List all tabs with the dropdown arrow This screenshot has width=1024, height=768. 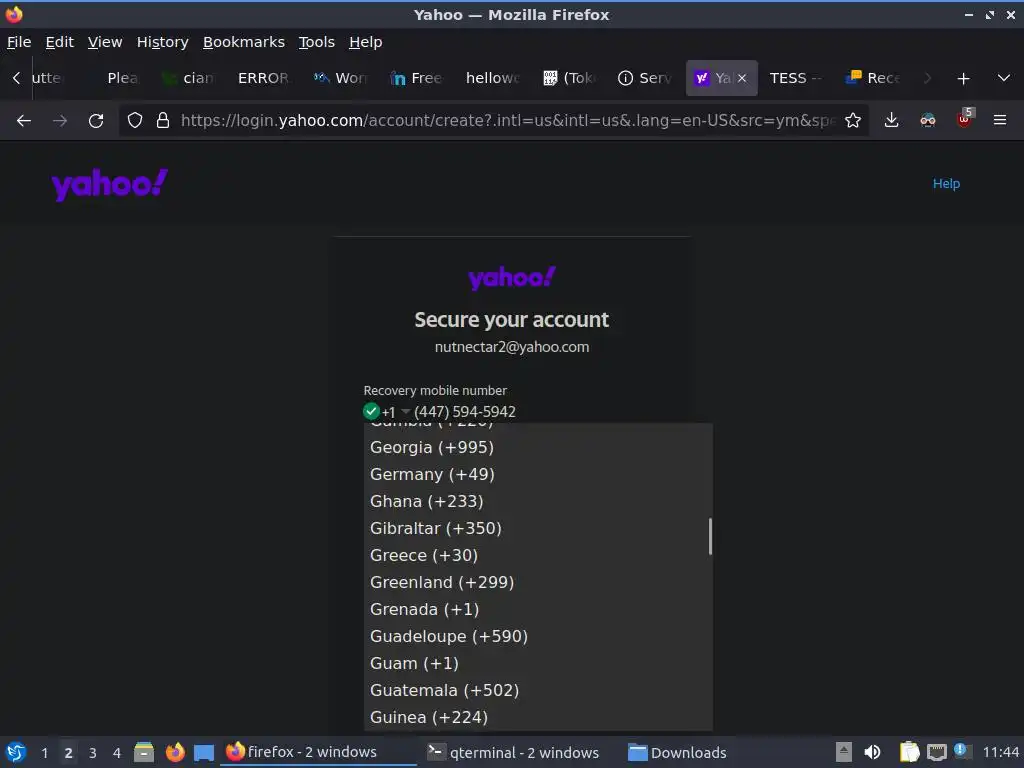tap(1004, 78)
